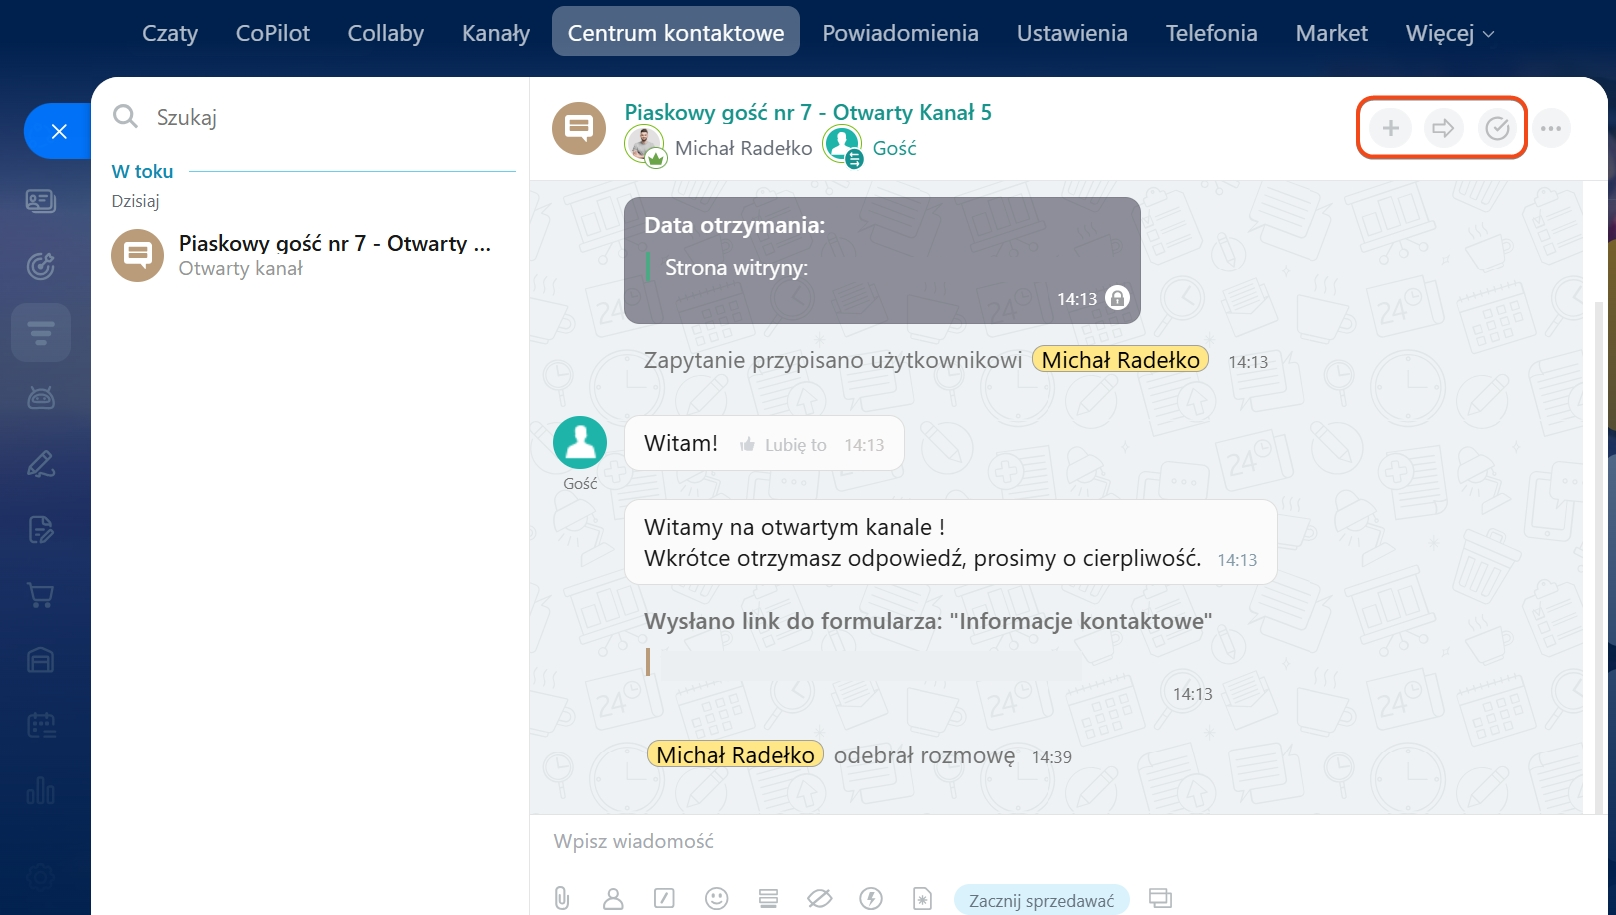Open the Telefonia tab
This screenshot has width=1616, height=915.
coord(1211,33)
